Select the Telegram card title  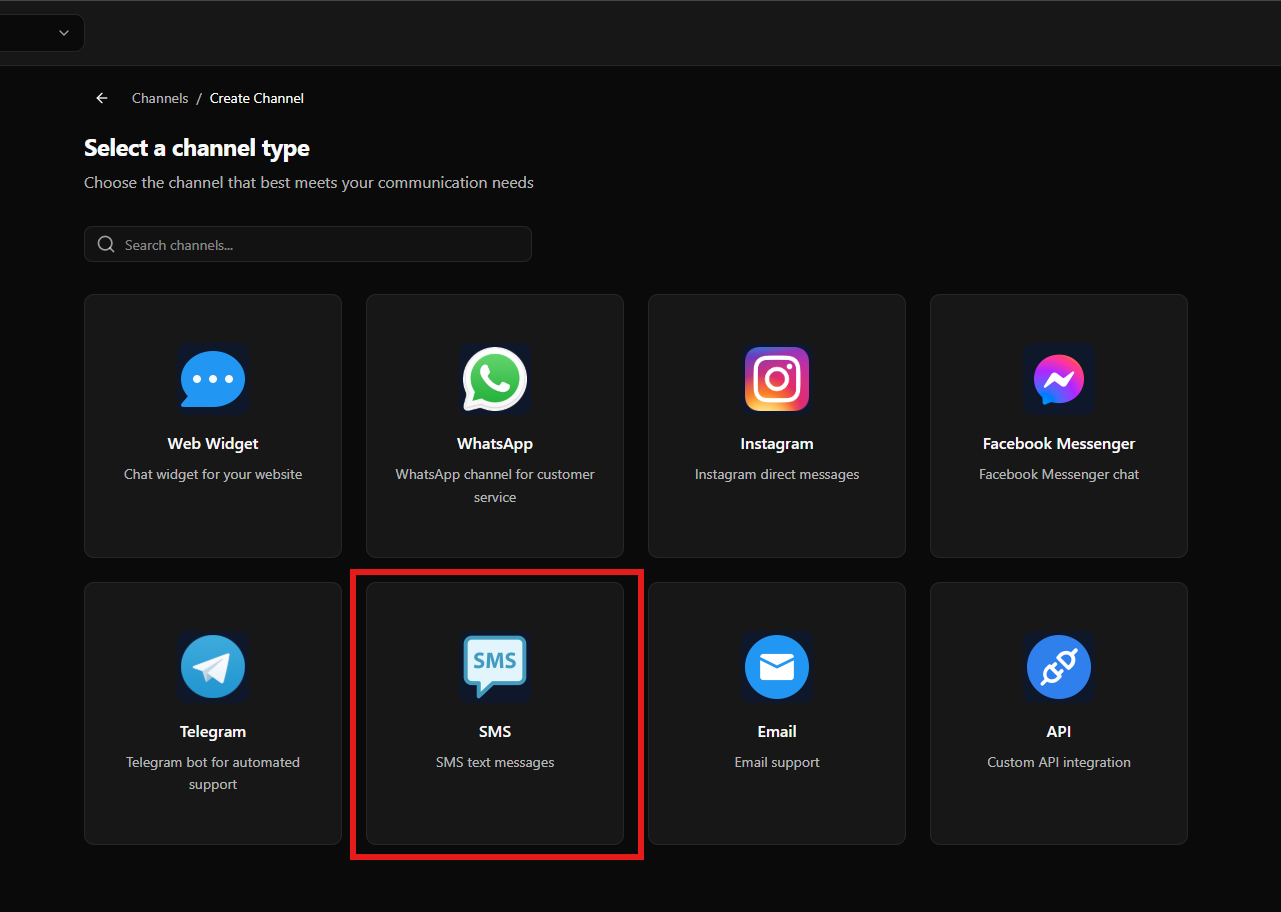point(213,732)
